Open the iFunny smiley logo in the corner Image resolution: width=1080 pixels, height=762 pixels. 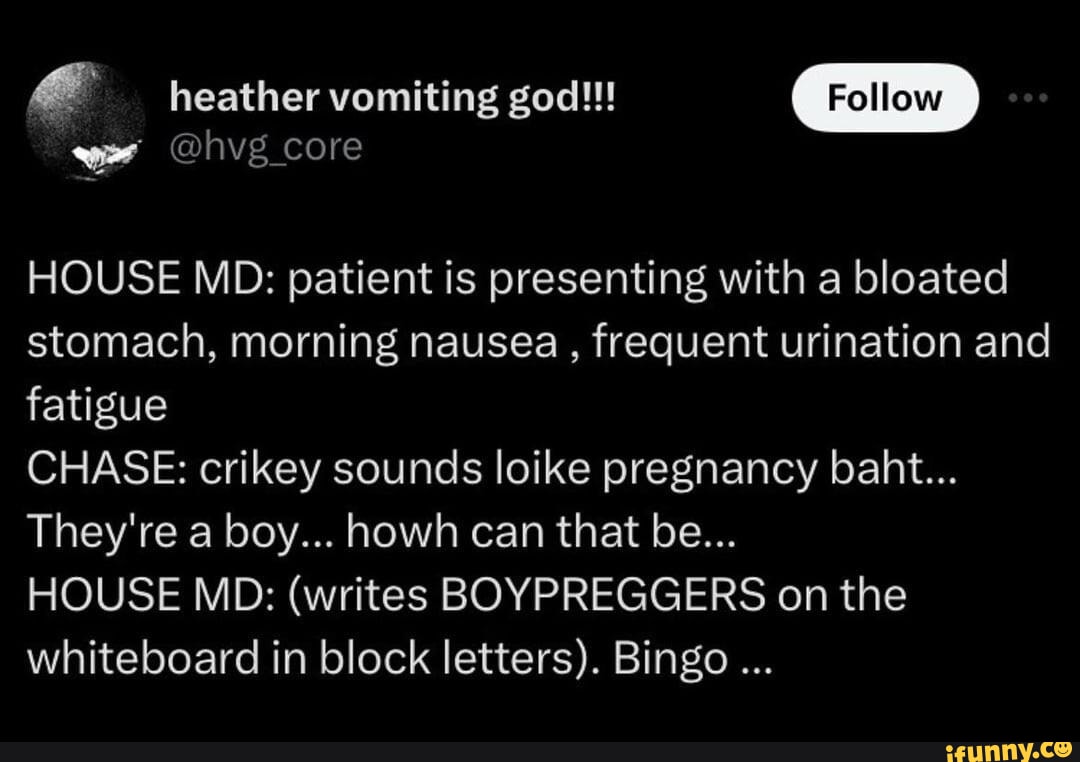pyautogui.click(x=1063, y=748)
